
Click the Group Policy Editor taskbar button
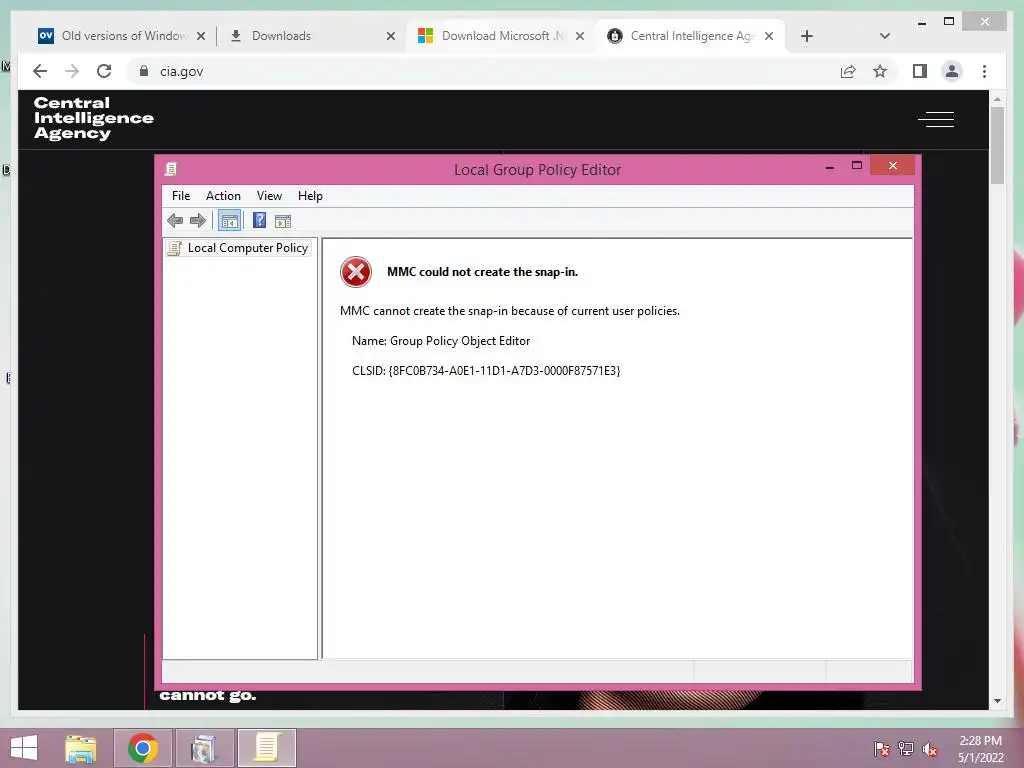point(266,748)
